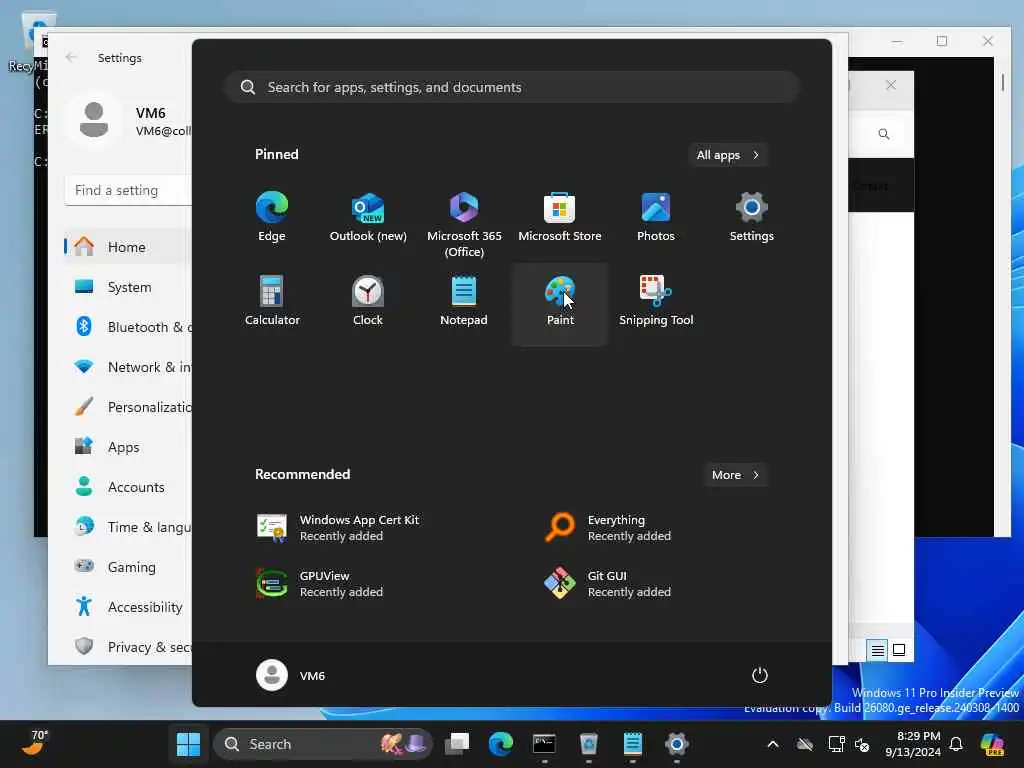Click the power button in Start menu

pos(760,675)
